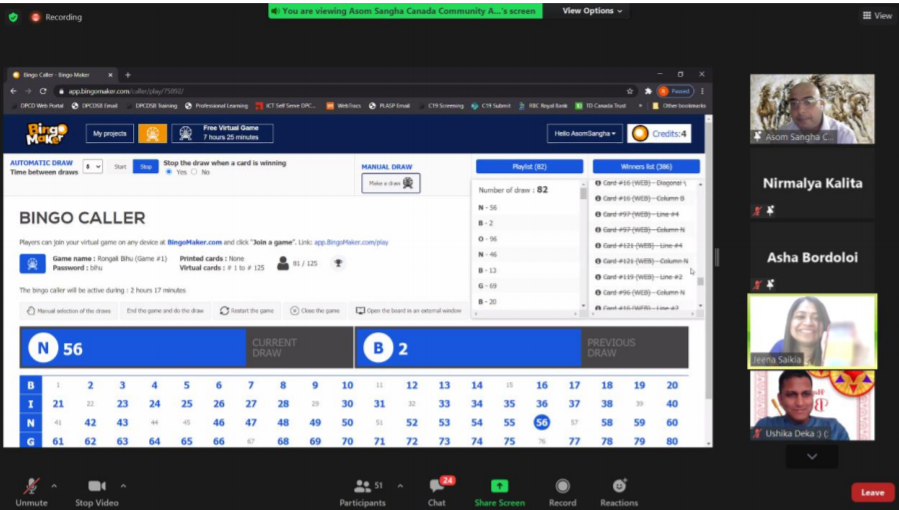
Task: Open a new browser tab
Action: tap(128, 75)
